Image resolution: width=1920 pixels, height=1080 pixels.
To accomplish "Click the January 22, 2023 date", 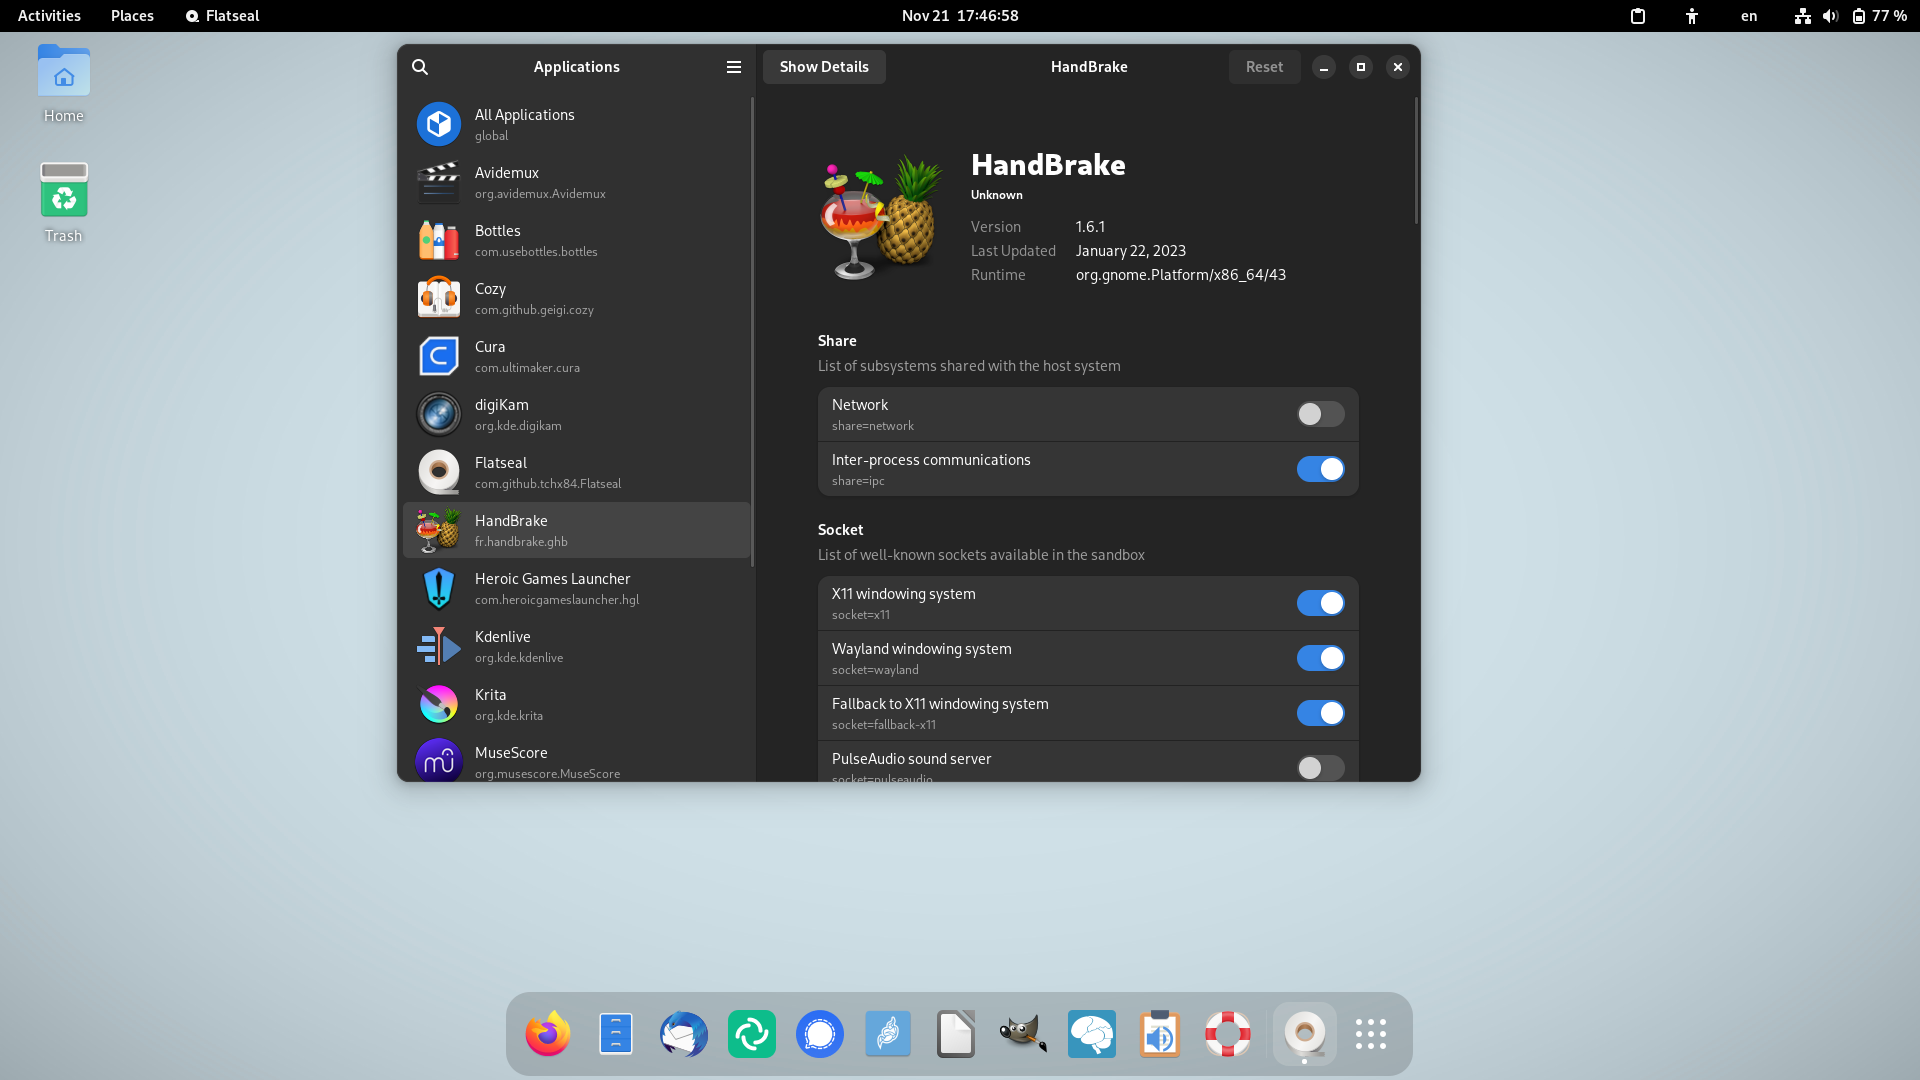I will [1131, 251].
